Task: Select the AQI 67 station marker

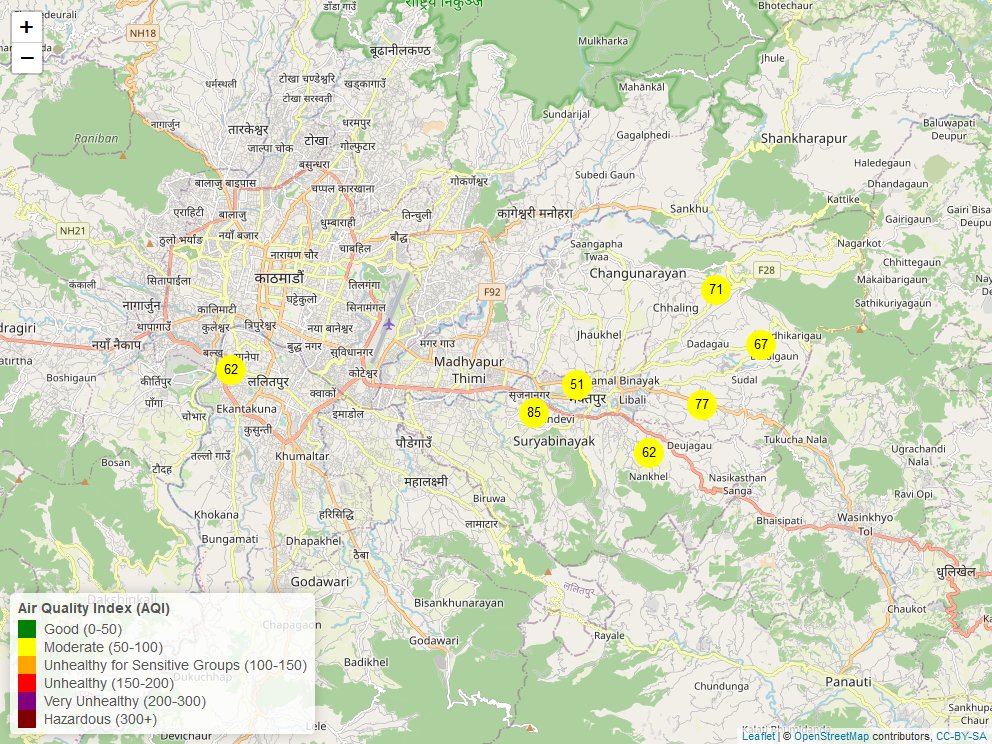Action: (760, 345)
